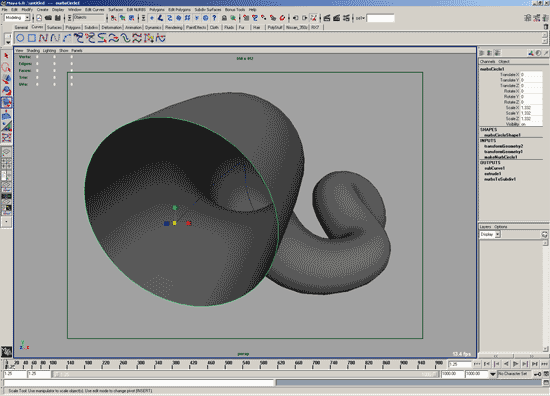Click the NURBS square shelf icon
550x396 pixels.
32,38
